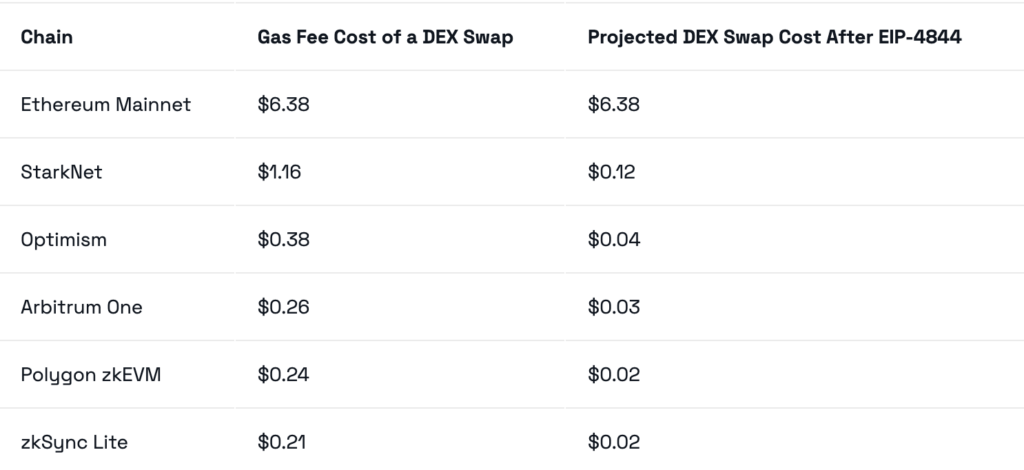
Task: Click the Projected DEX Swap Cost After EIP-4844 header
Action: tap(775, 37)
